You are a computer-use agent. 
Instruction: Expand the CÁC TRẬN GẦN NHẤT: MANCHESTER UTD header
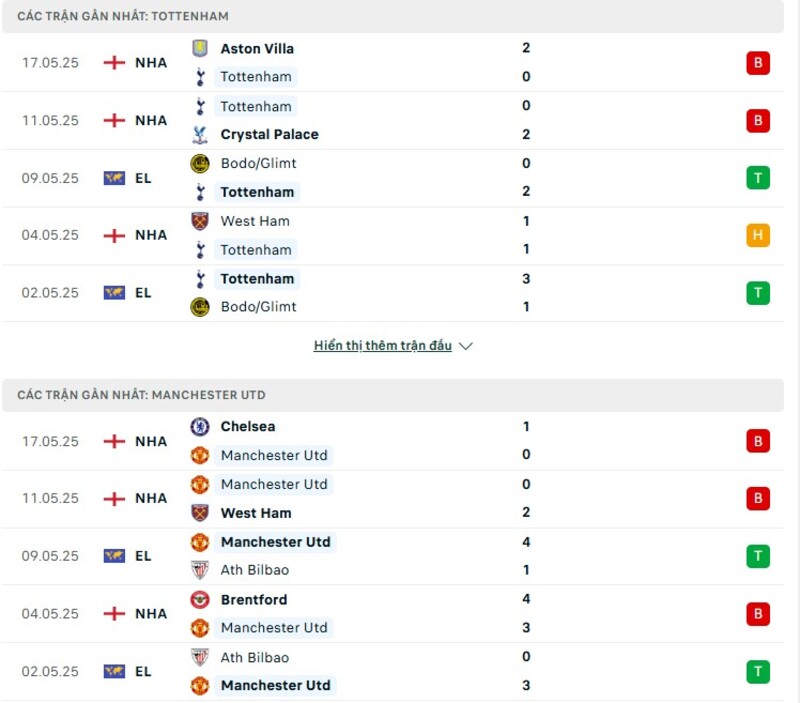coord(140,394)
